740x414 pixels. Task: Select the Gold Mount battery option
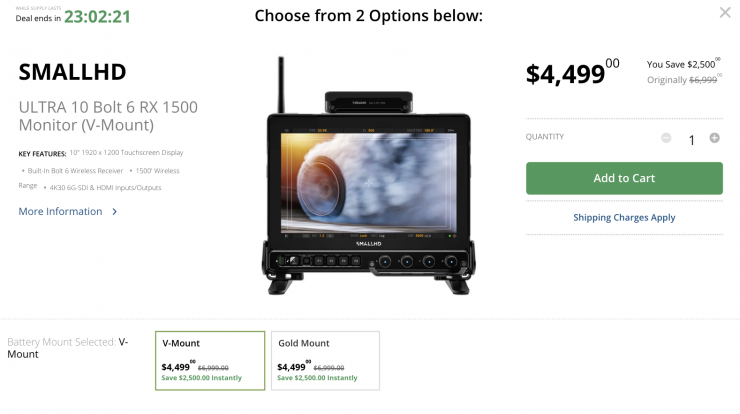click(x=325, y=361)
